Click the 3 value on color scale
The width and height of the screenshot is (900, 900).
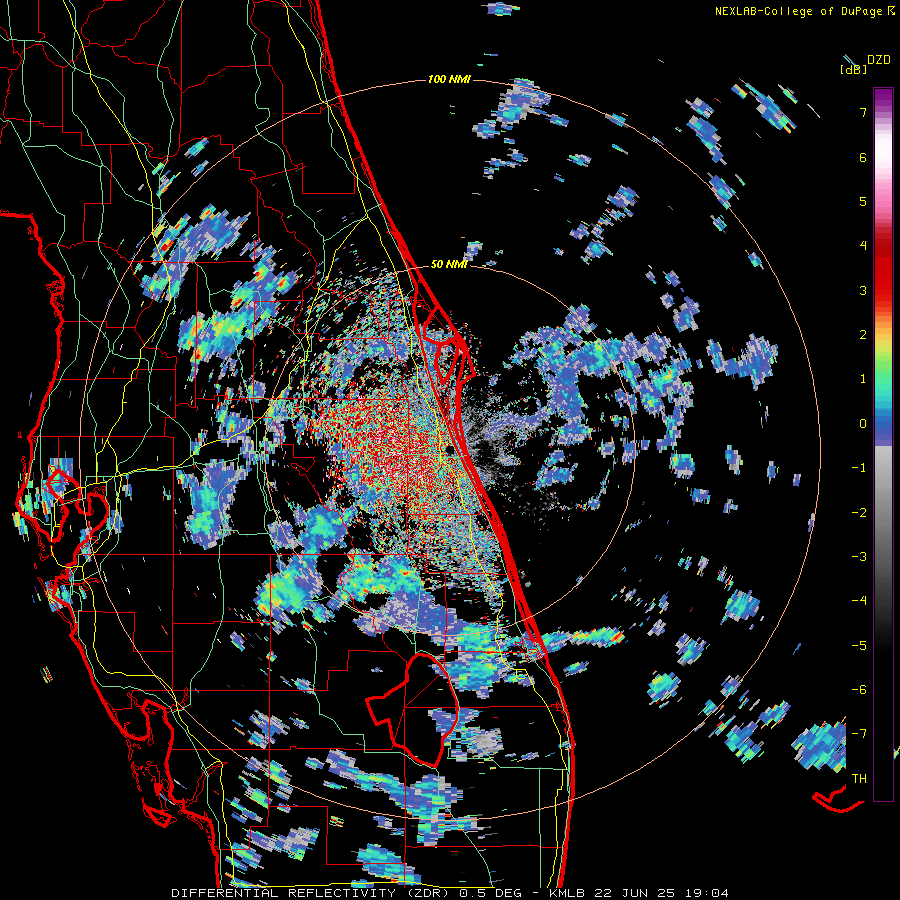[863, 290]
